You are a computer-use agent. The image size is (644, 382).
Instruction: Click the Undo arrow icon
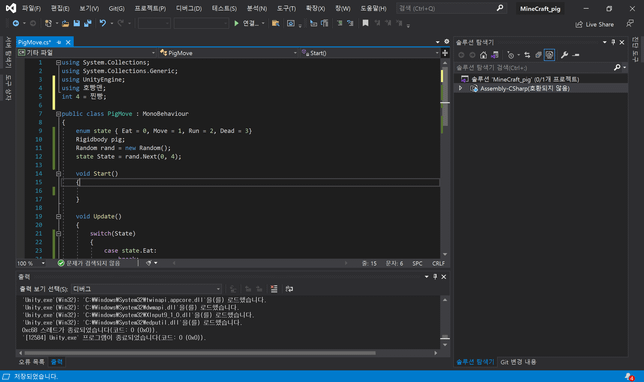point(103,23)
